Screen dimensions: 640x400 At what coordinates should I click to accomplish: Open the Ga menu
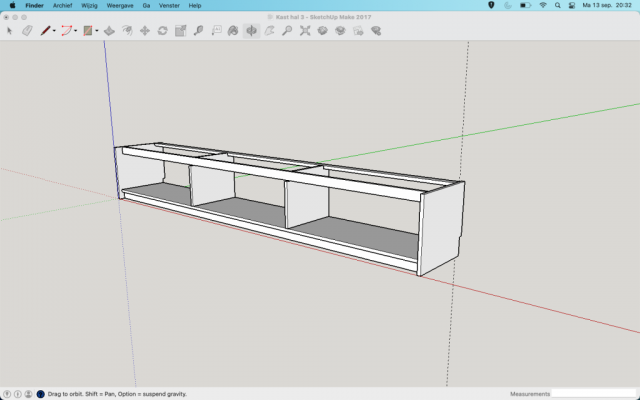(x=146, y=6)
